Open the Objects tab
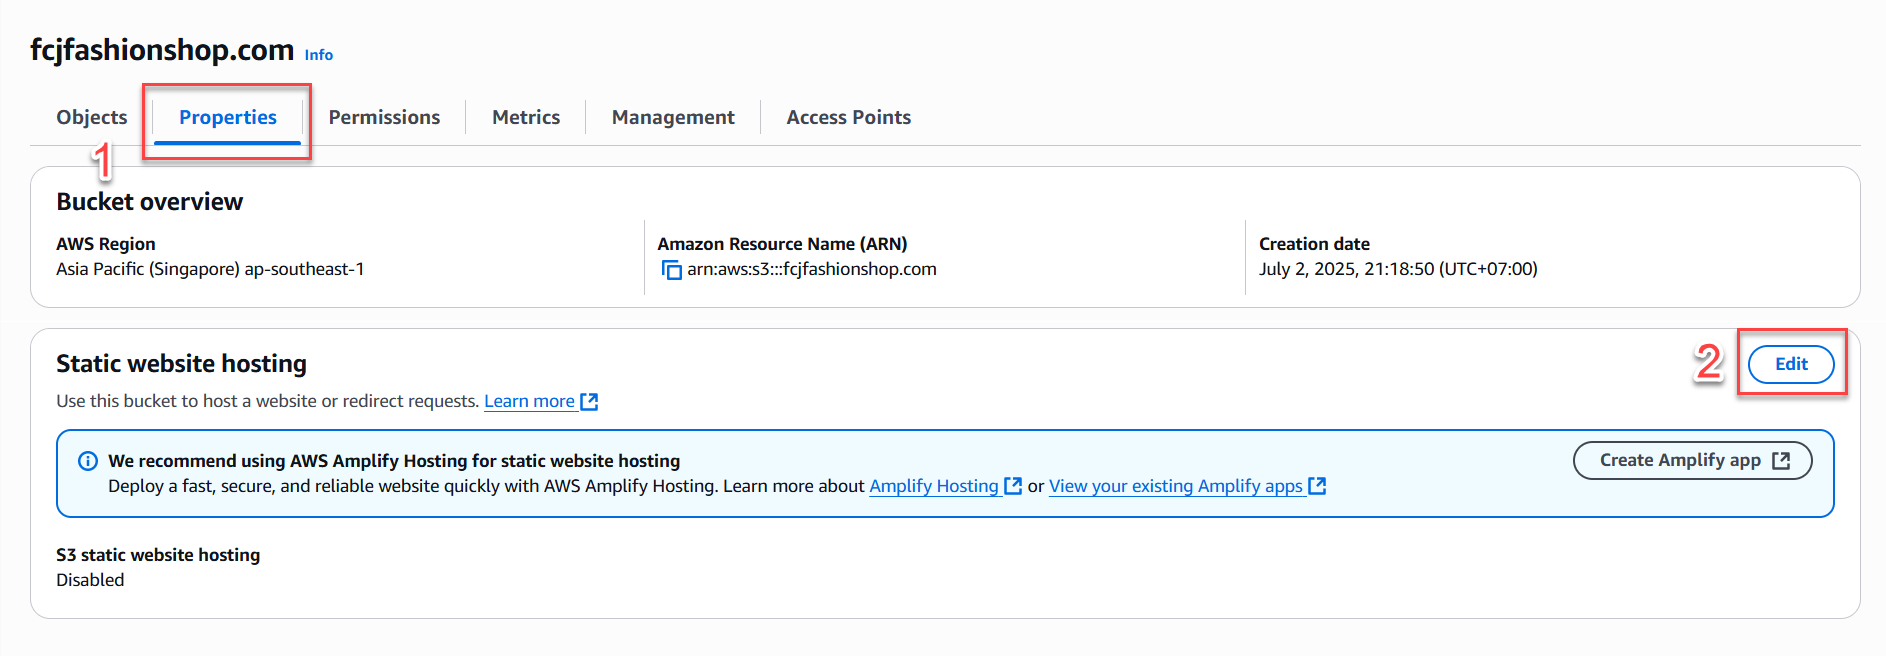 click(x=92, y=117)
